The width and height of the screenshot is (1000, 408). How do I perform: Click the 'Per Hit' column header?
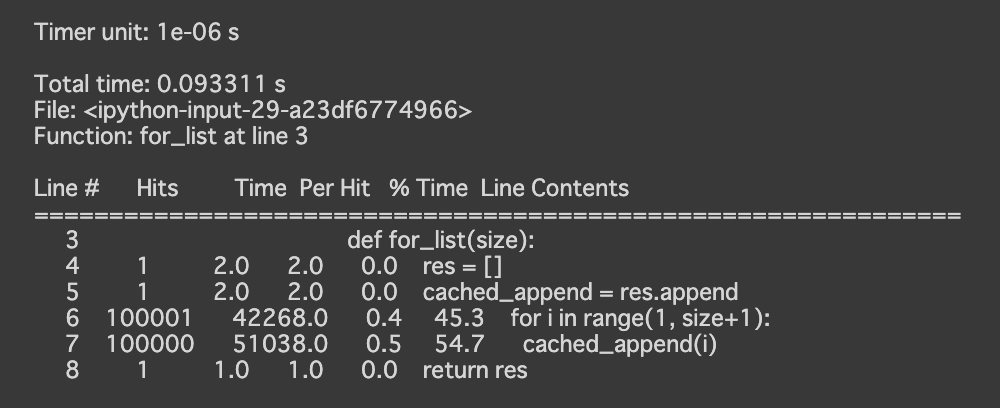(335, 188)
